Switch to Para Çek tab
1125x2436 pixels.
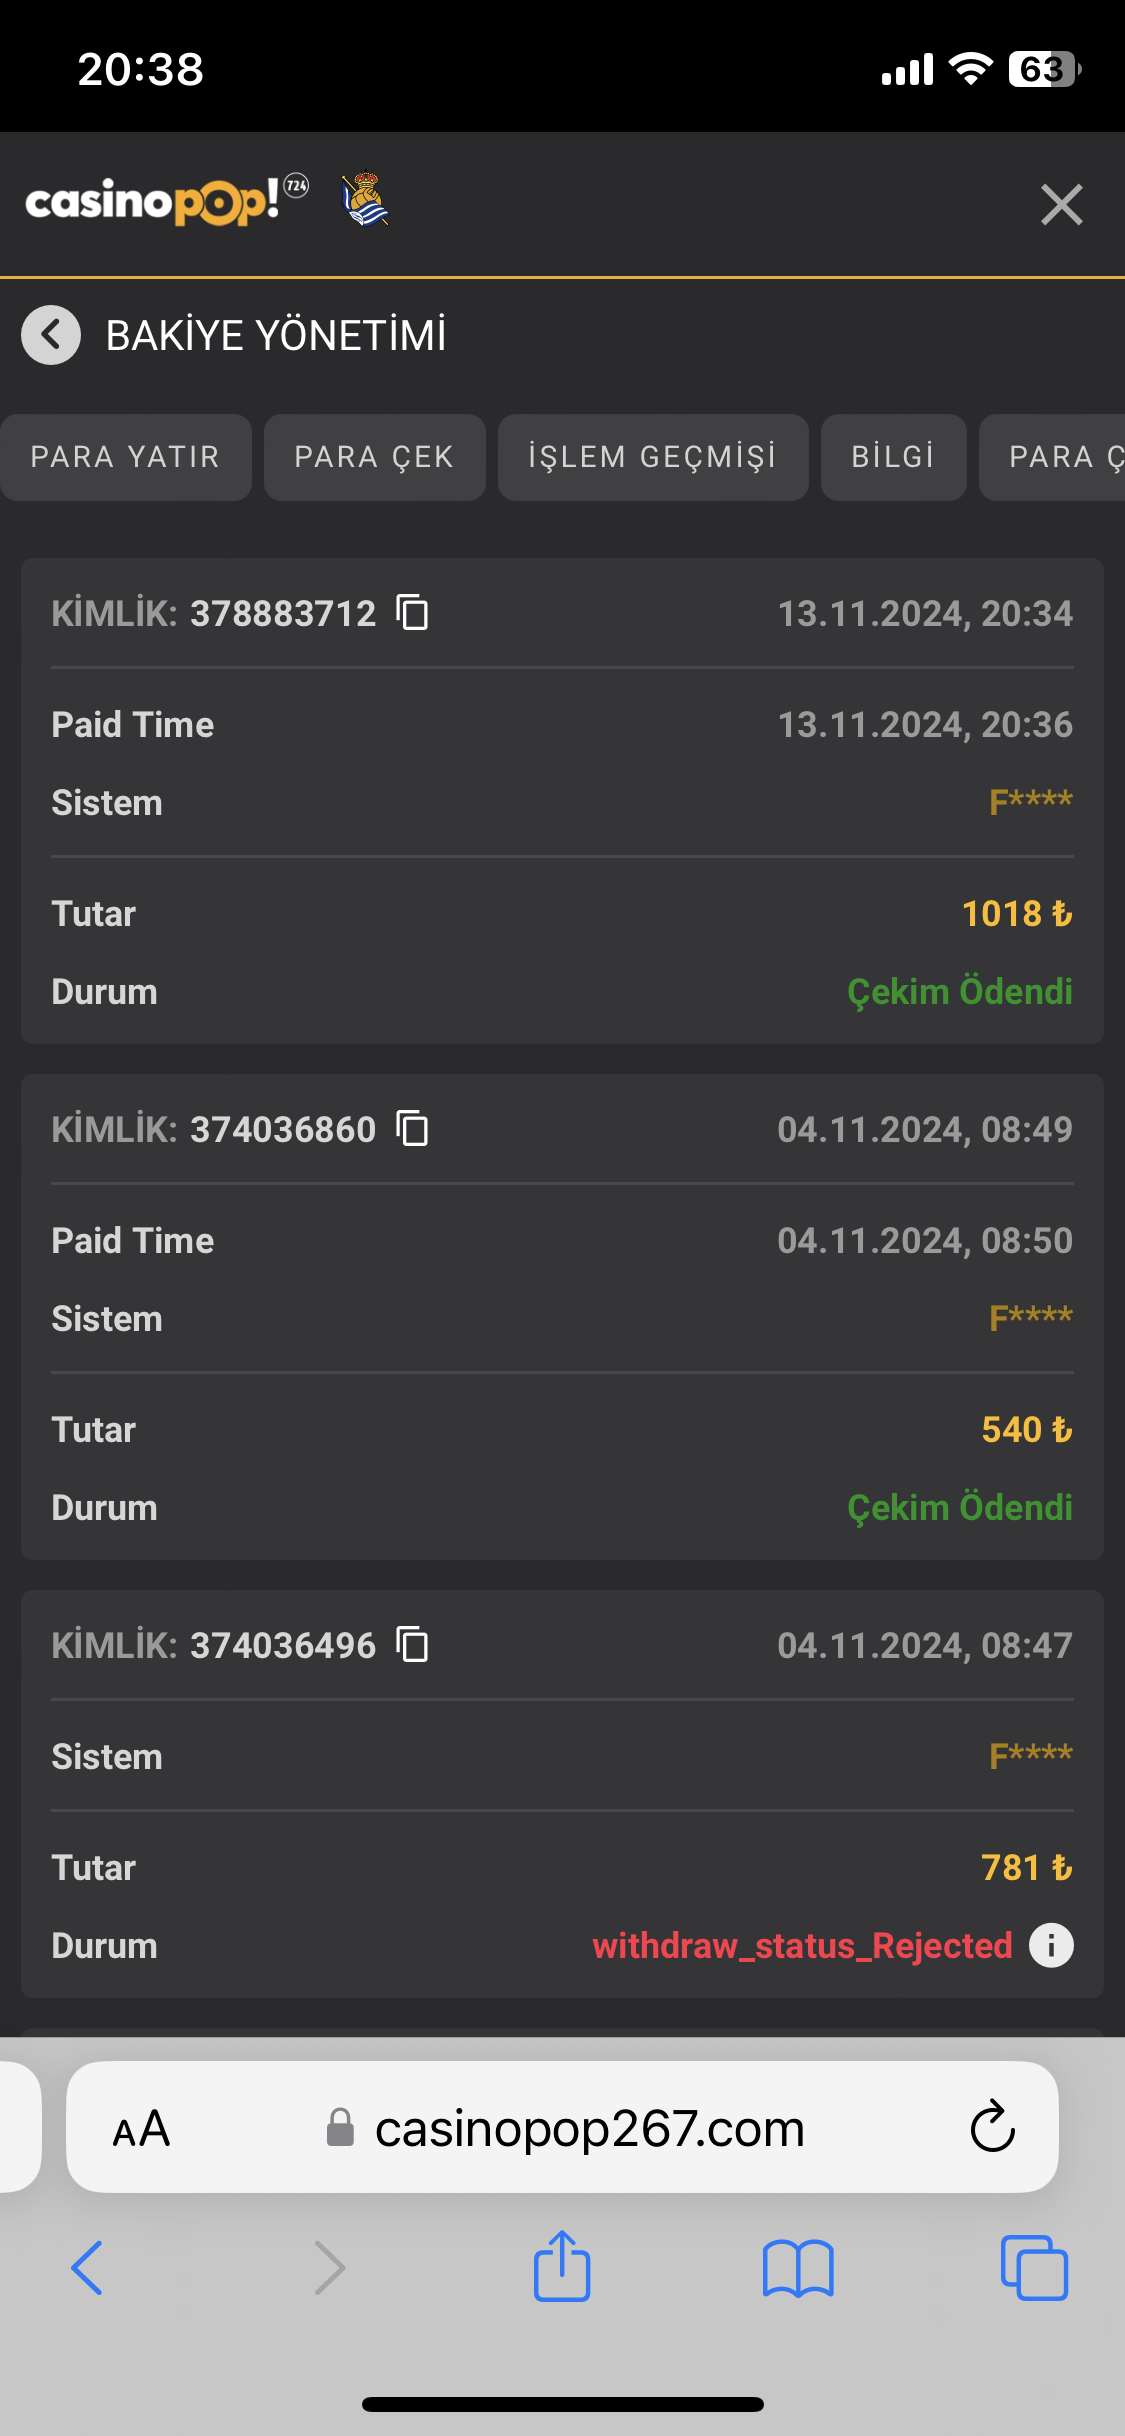[374, 457]
